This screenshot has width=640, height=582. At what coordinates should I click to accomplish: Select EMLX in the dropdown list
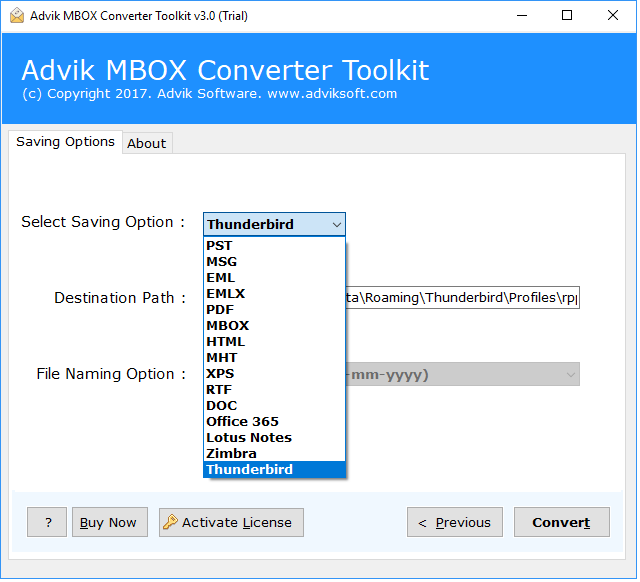(276, 295)
